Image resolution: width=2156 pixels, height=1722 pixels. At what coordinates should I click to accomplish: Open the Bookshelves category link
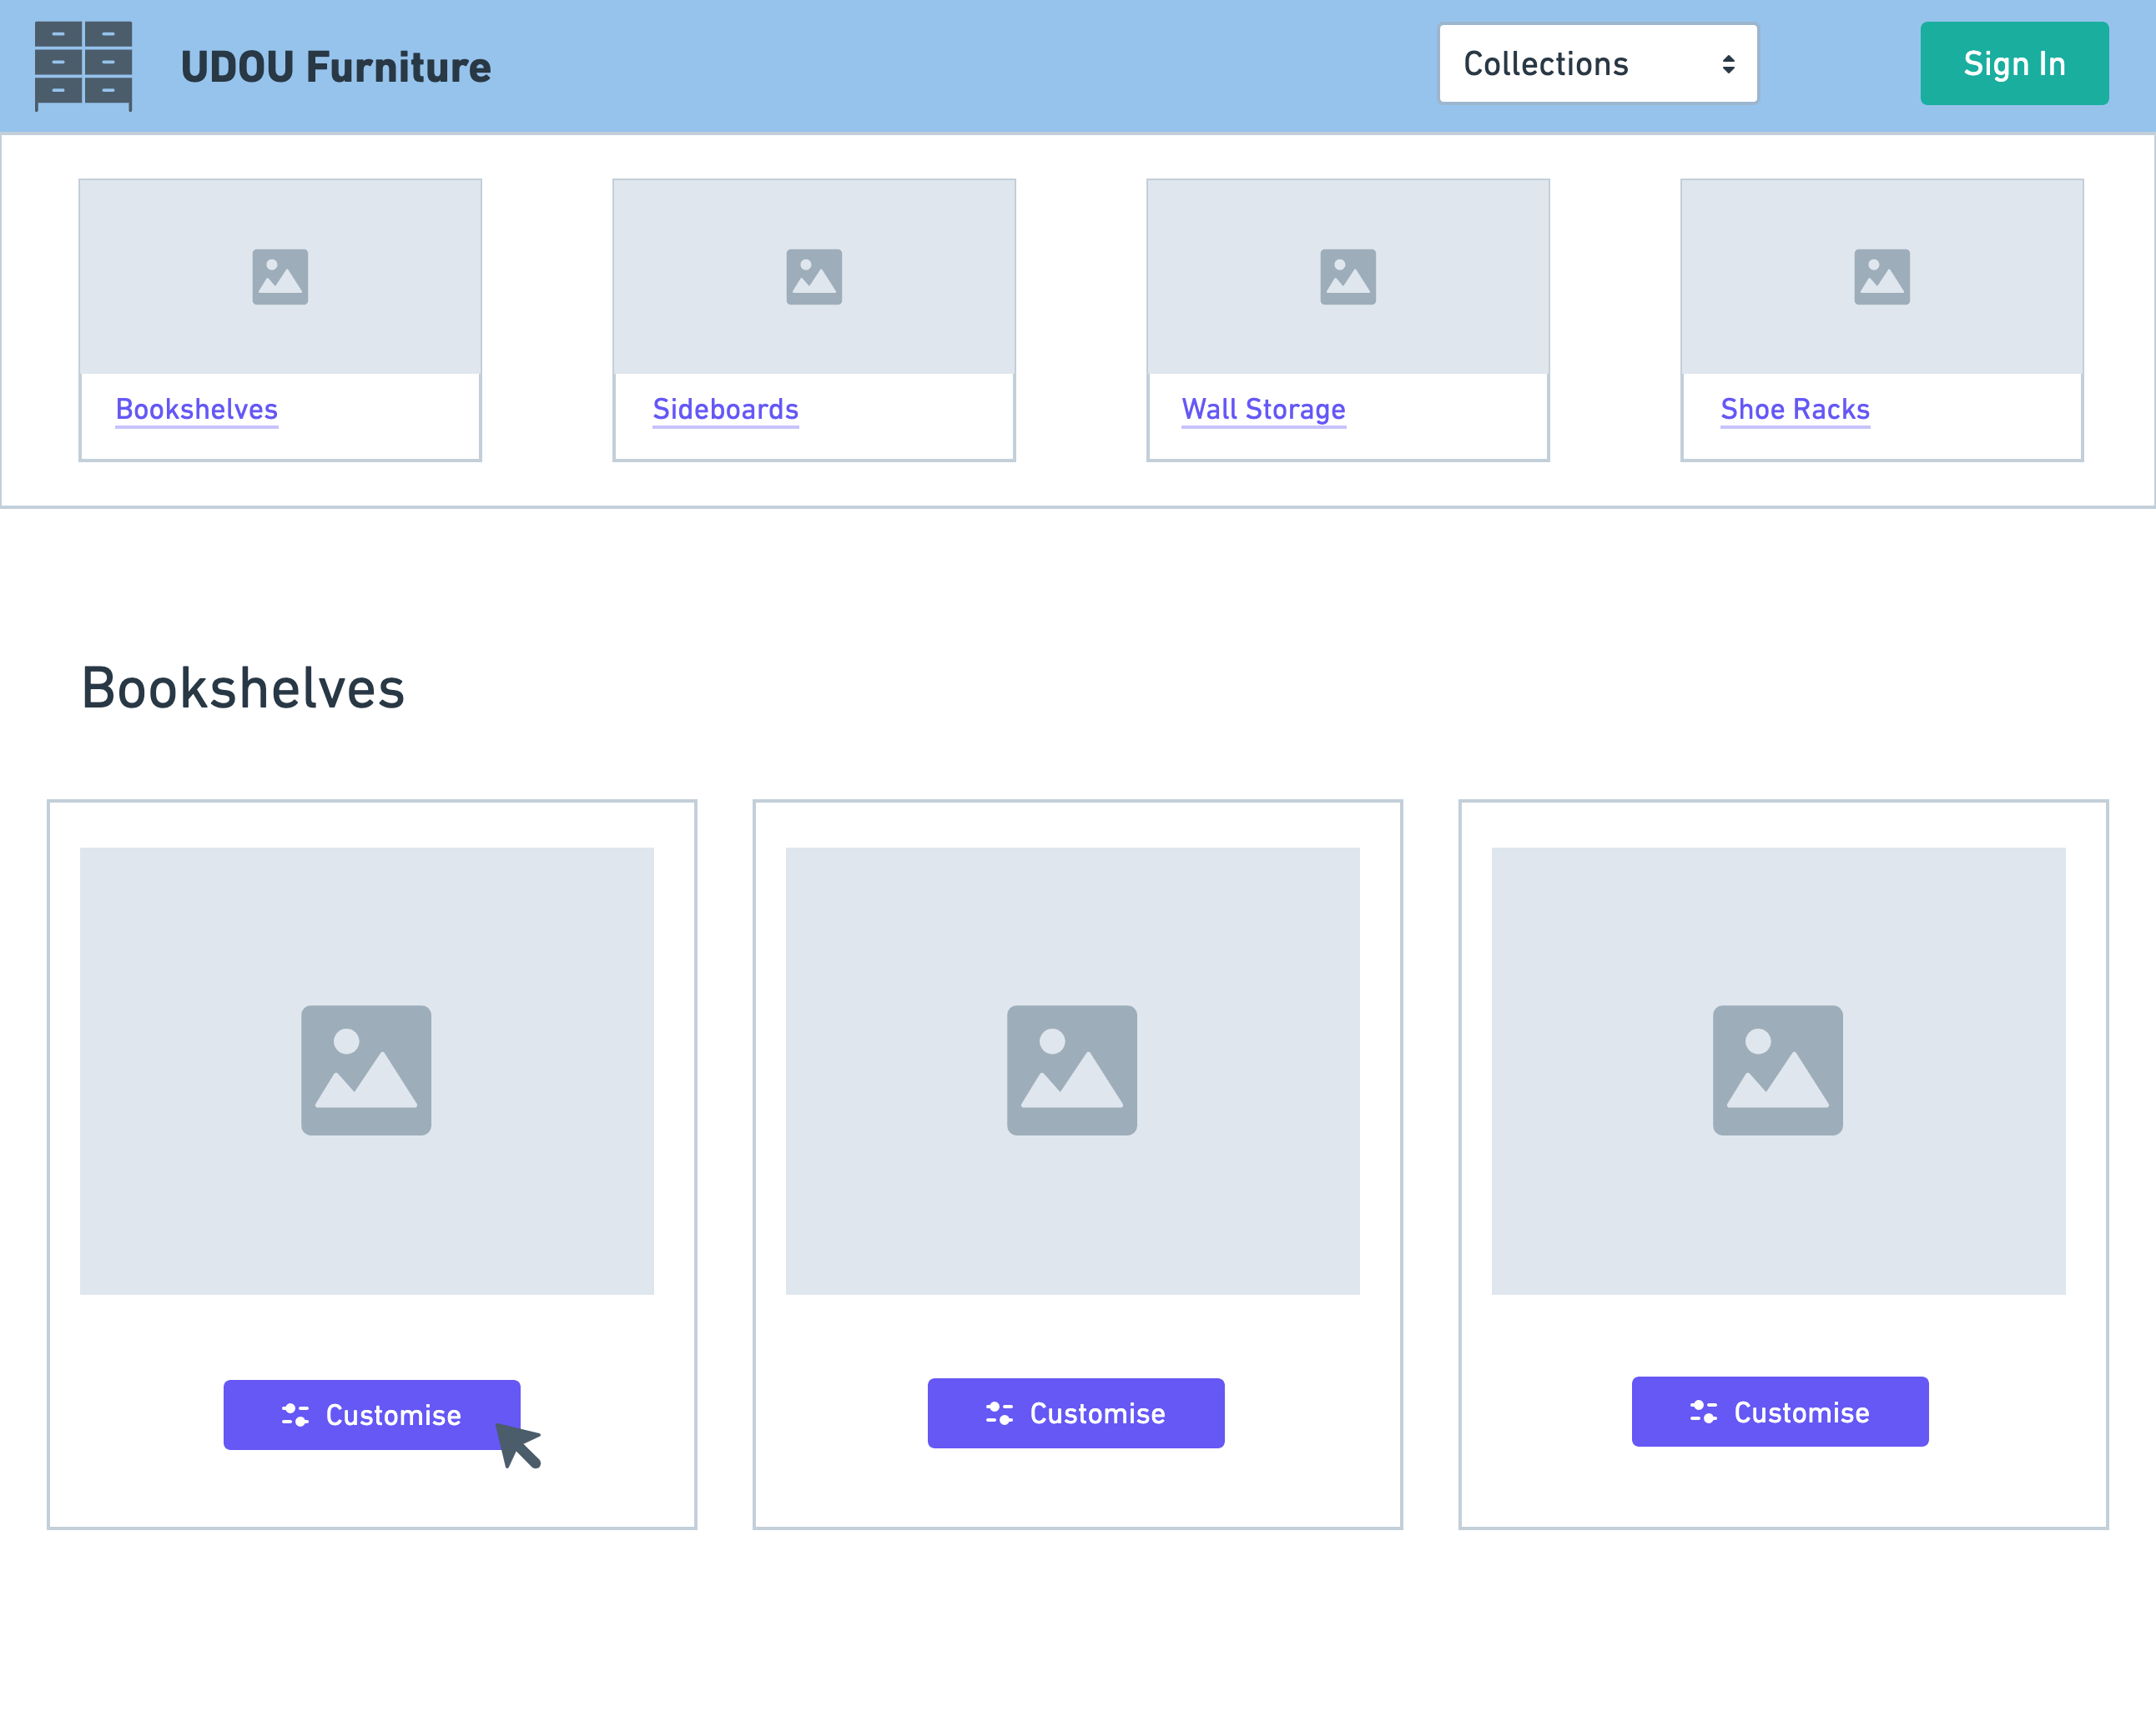click(x=197, y=409)
